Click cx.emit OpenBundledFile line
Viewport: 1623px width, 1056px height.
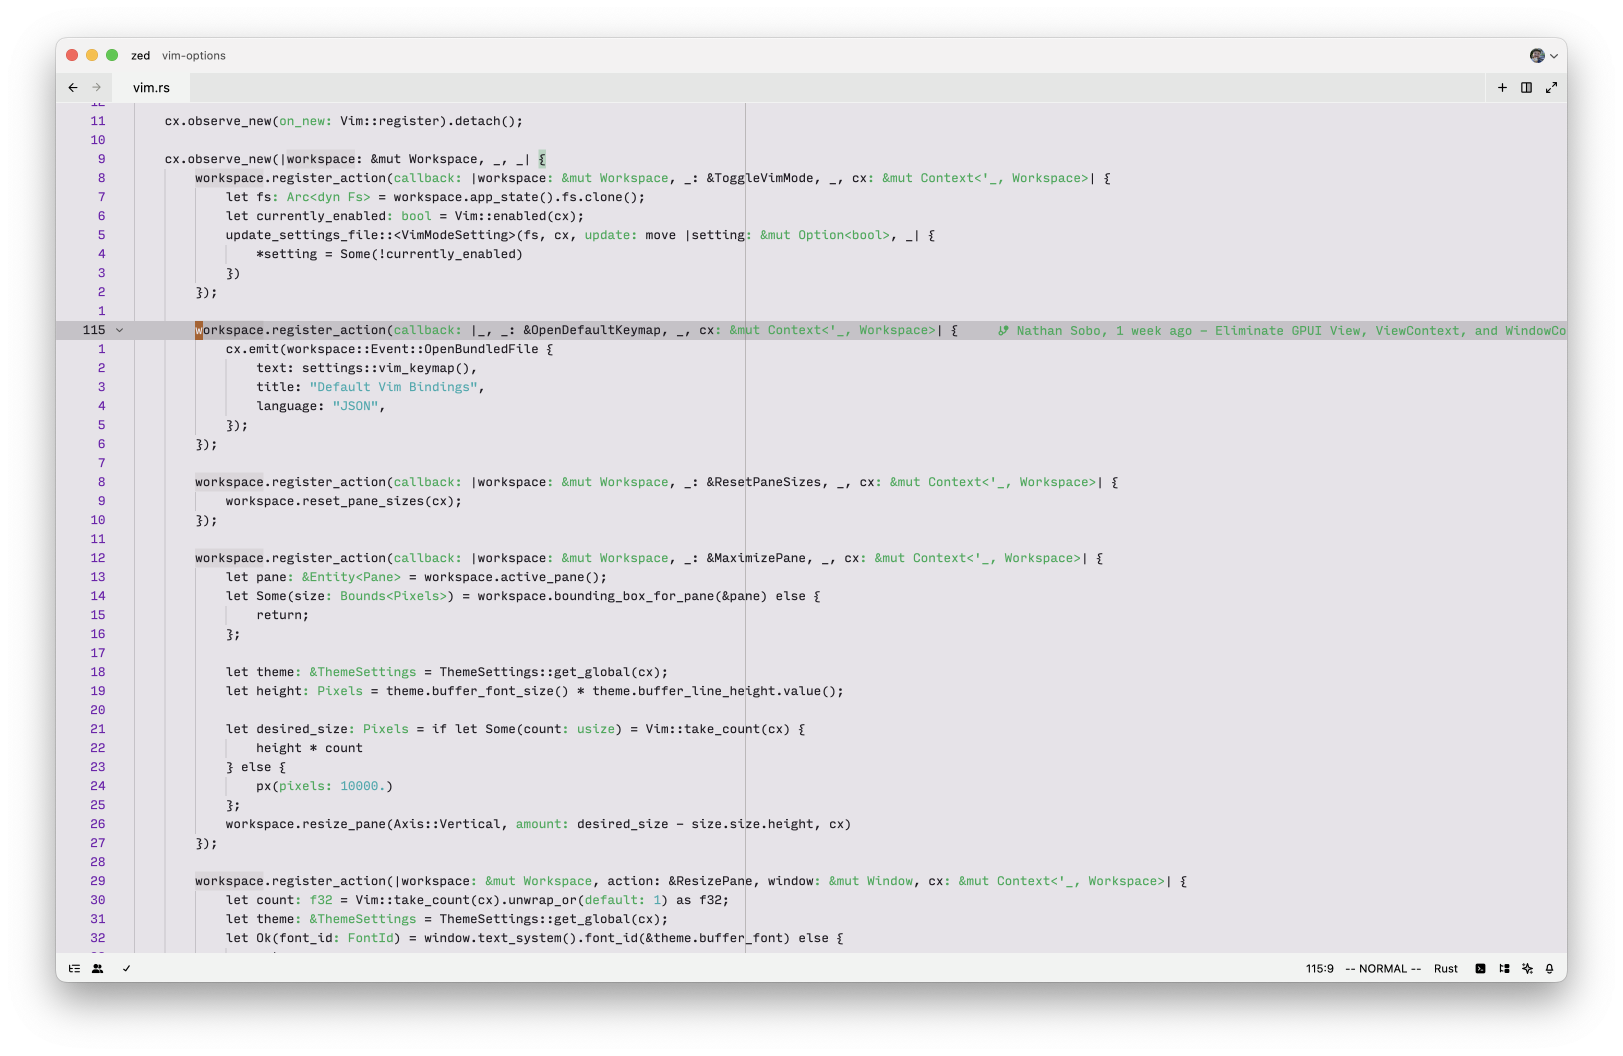point(389,349)
